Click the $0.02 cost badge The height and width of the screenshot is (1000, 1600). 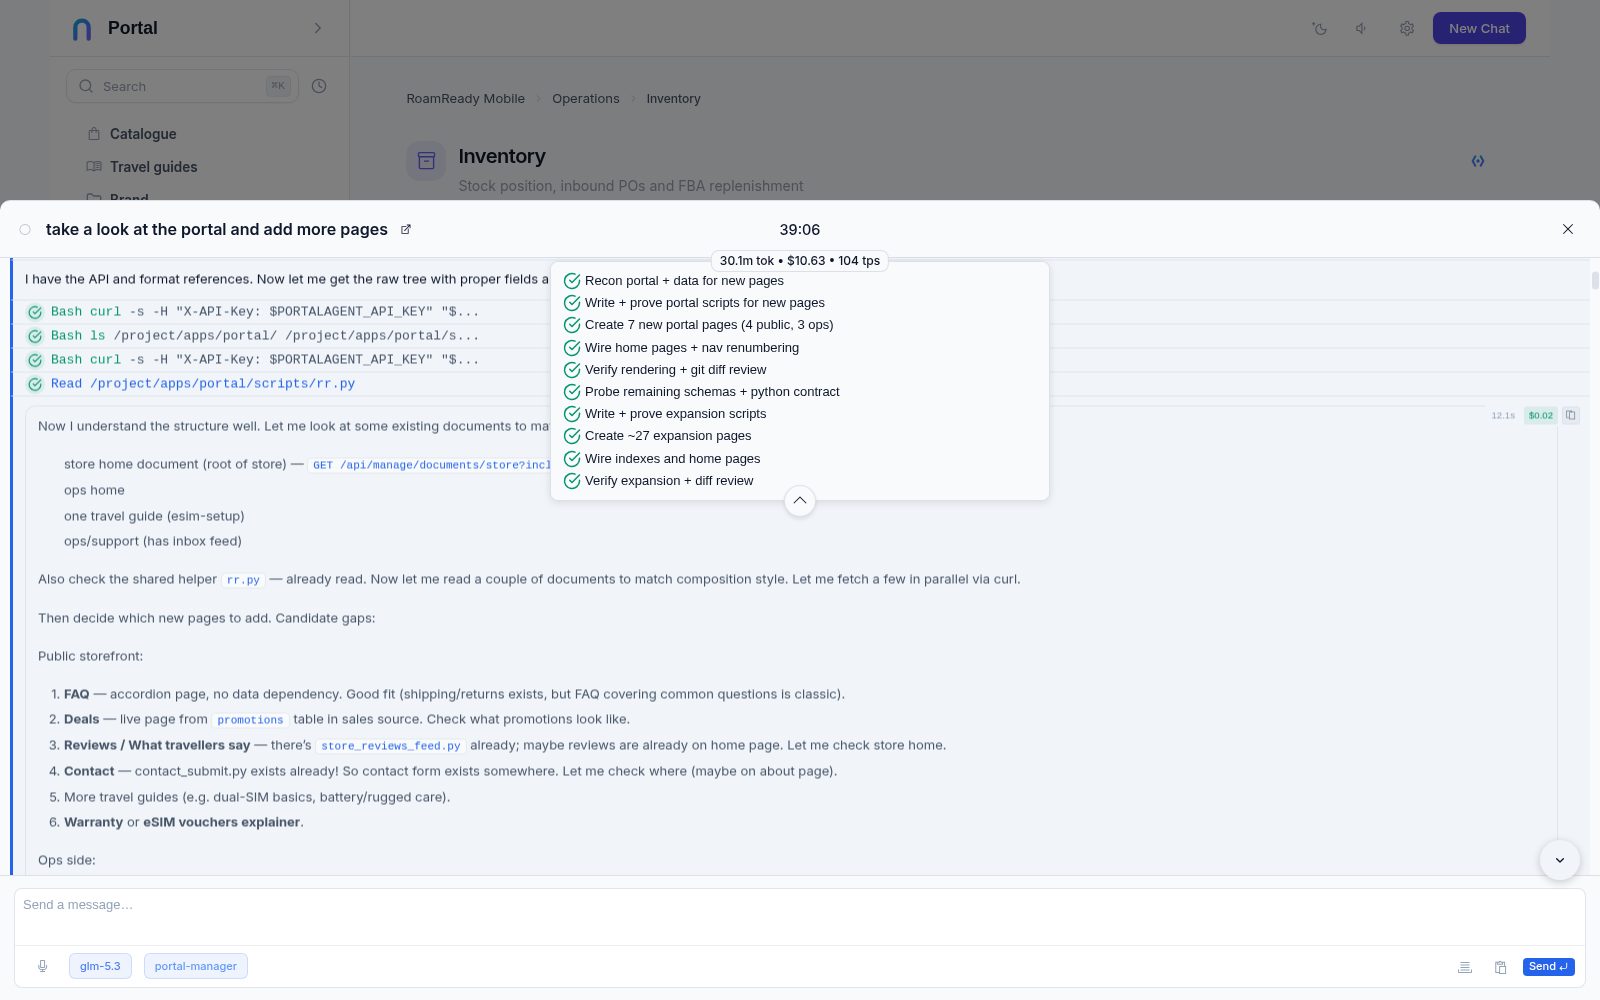coord(1541,415)
